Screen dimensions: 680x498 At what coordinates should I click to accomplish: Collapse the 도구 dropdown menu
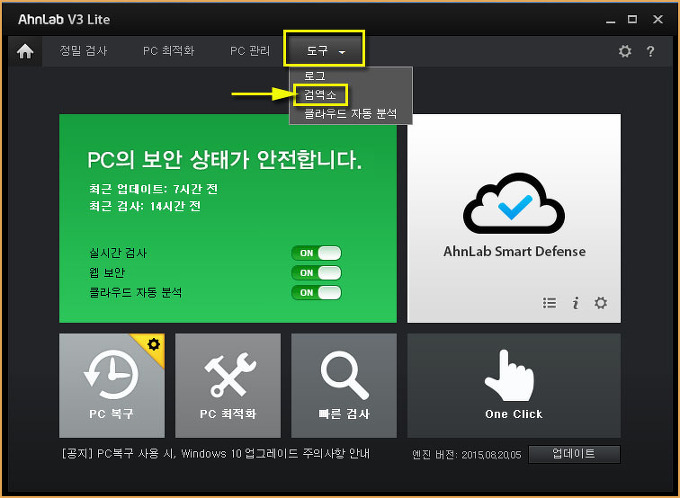[x=324, y=51]
